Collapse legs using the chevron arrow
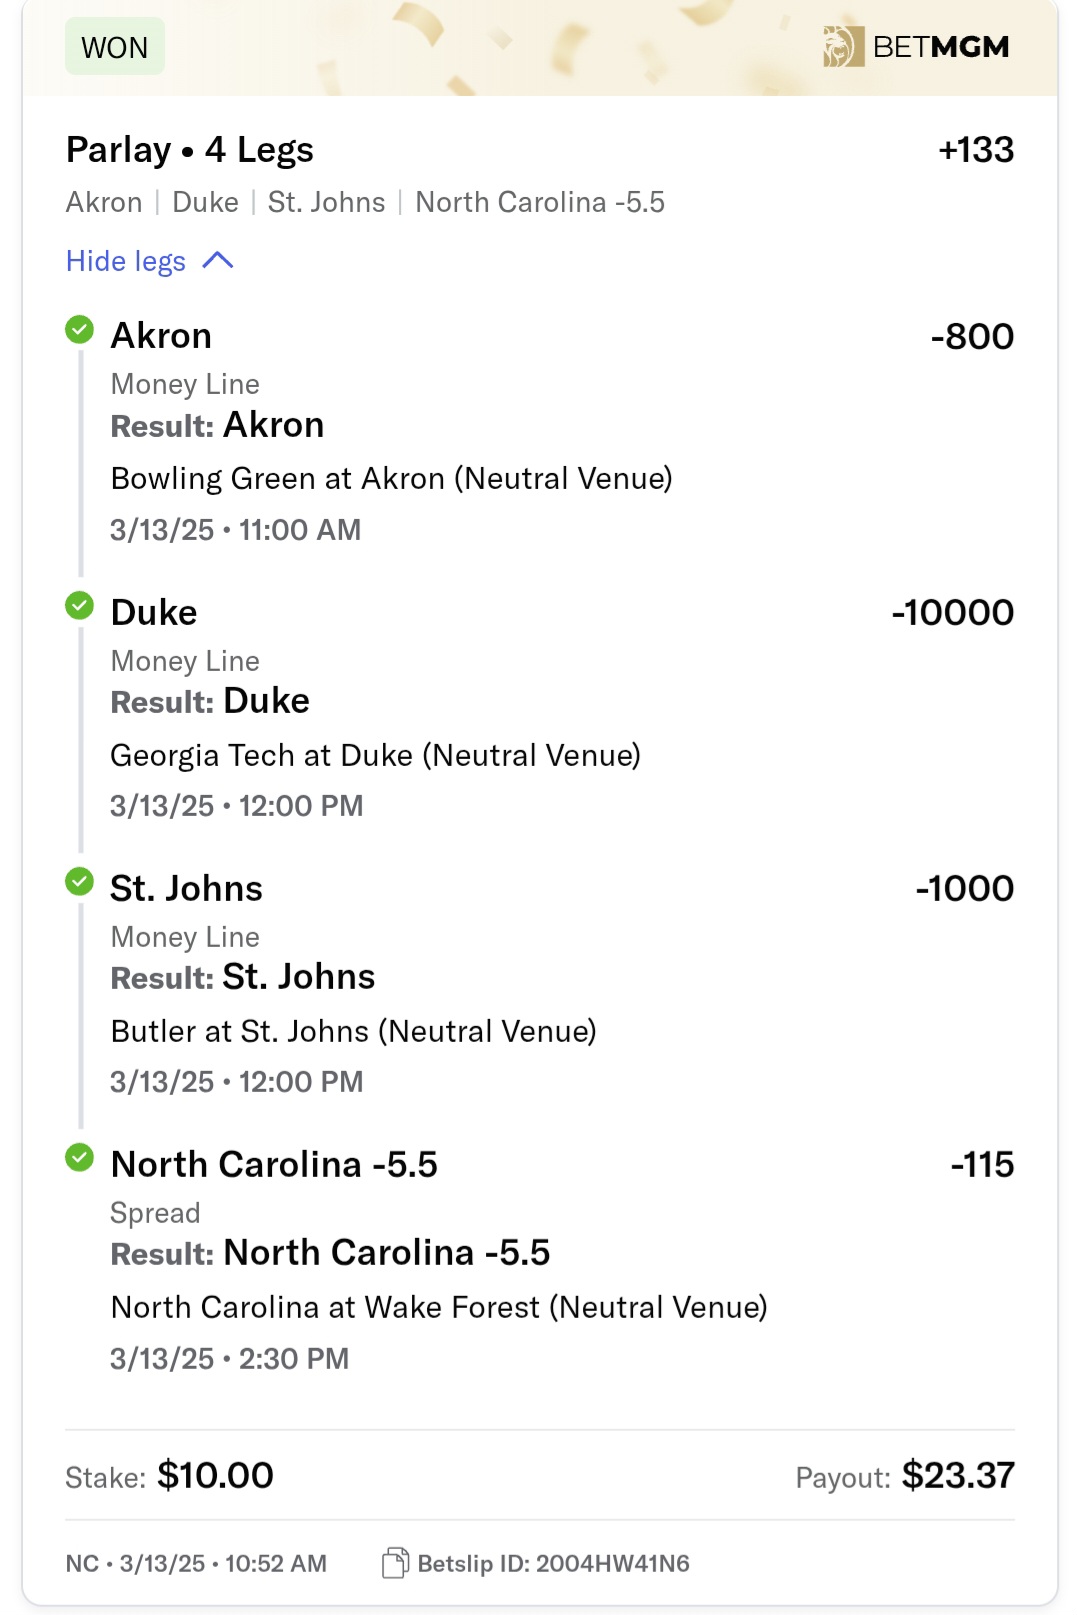 click(x=218, y=261)
